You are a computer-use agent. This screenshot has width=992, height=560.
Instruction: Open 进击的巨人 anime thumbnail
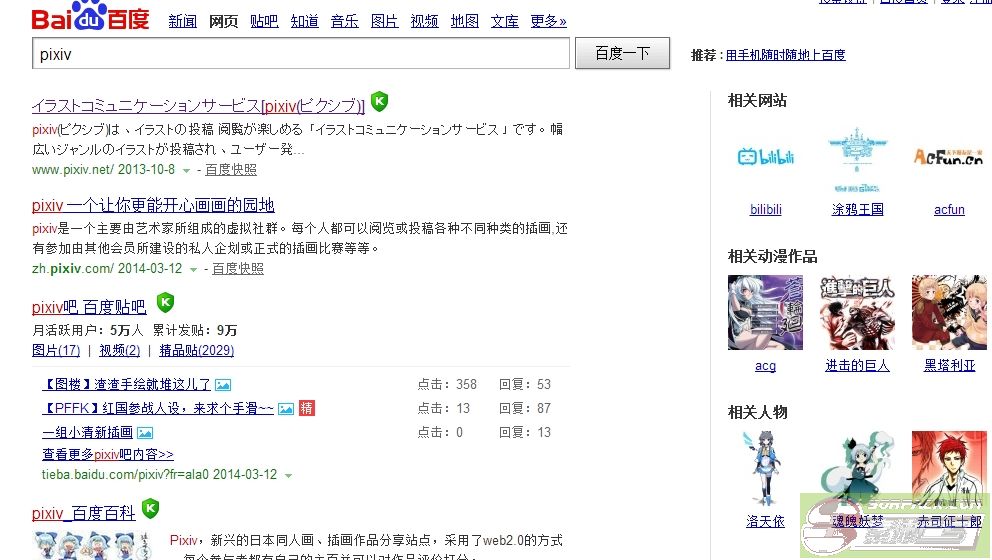857,313
